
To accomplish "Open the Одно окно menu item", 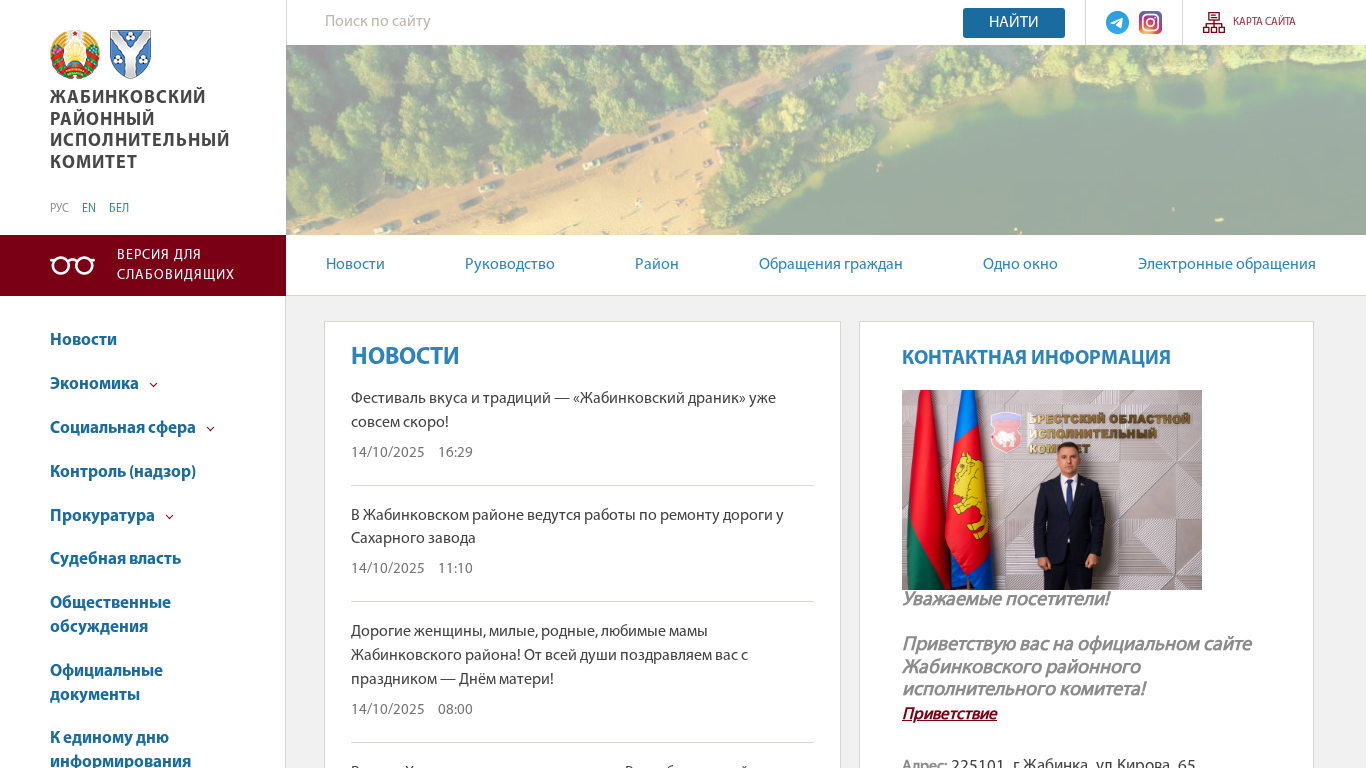I will (x=1020, y=265).
